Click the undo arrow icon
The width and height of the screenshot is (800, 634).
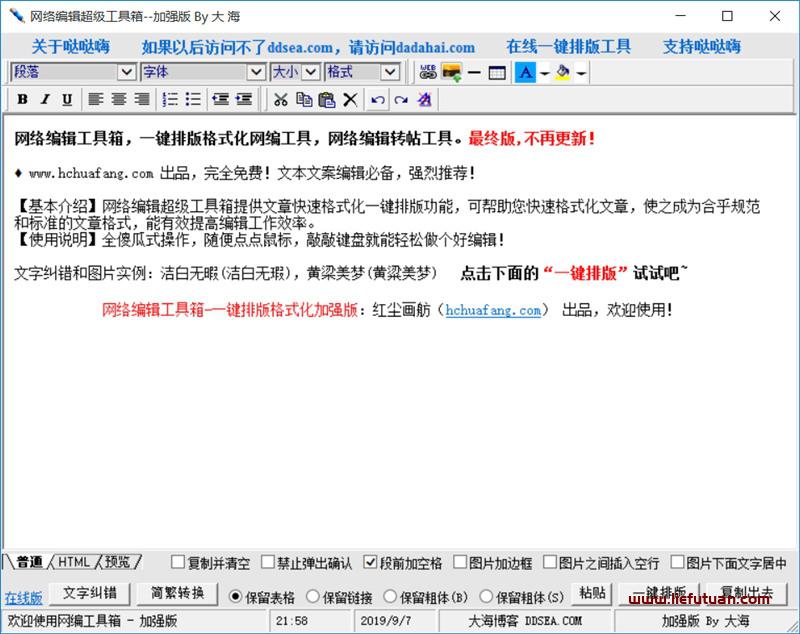coord(377,100)
